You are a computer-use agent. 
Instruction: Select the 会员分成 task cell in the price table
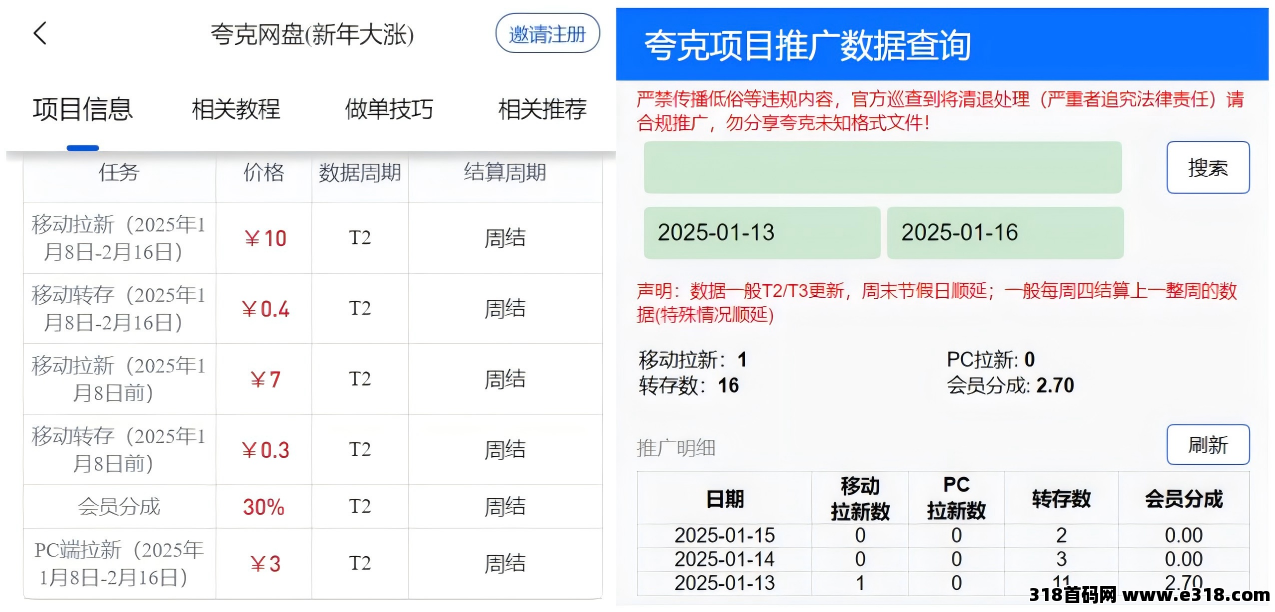point(119,507)
